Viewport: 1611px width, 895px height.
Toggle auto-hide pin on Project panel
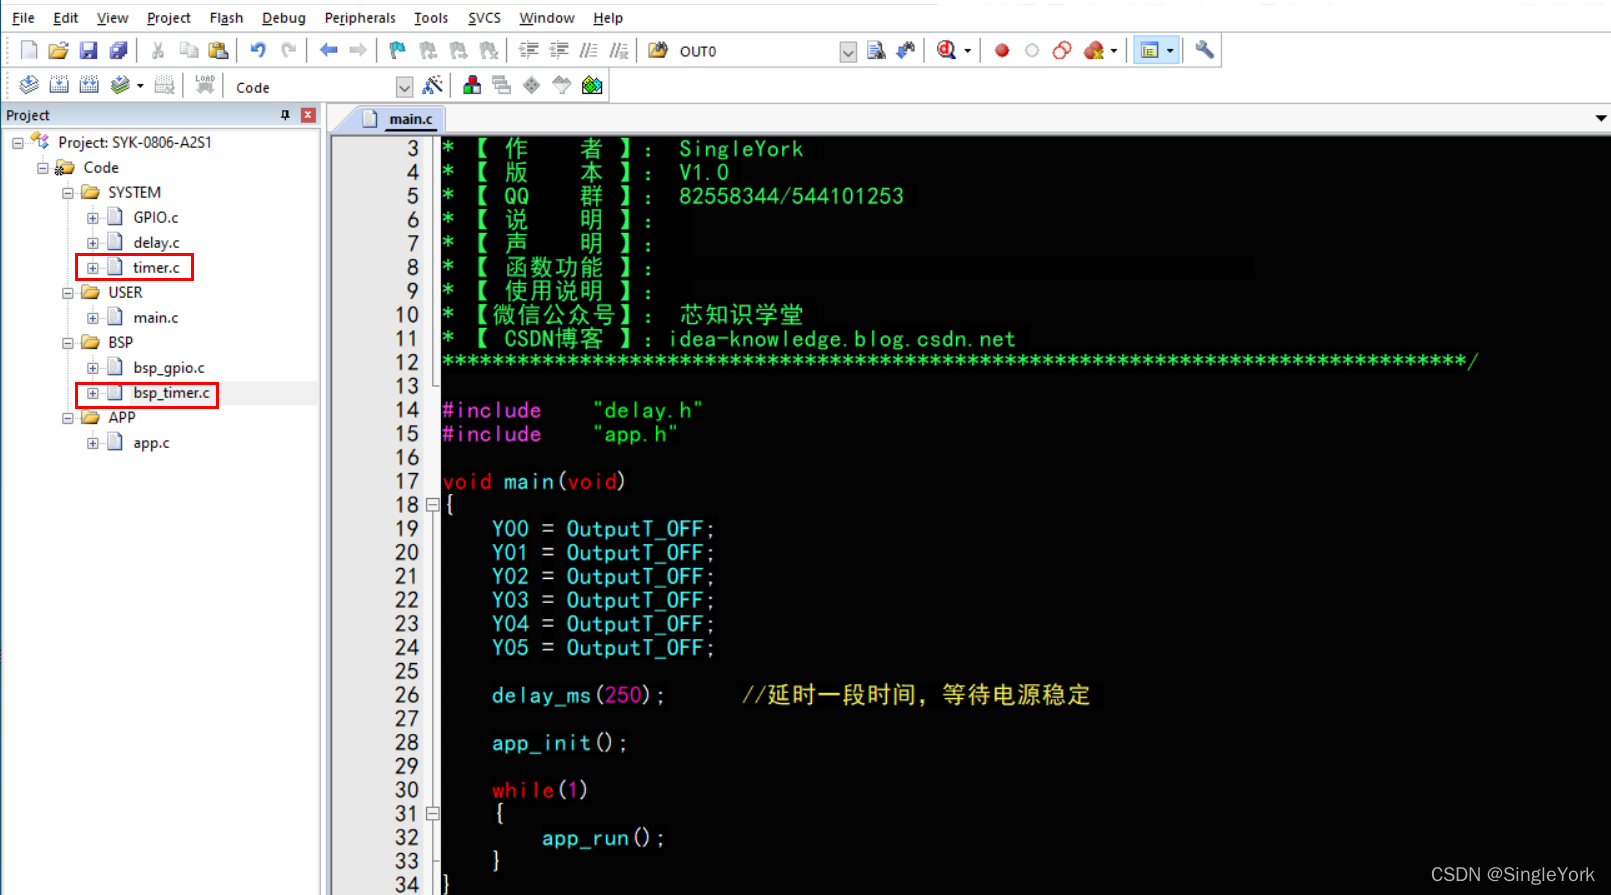click(285, 115)
